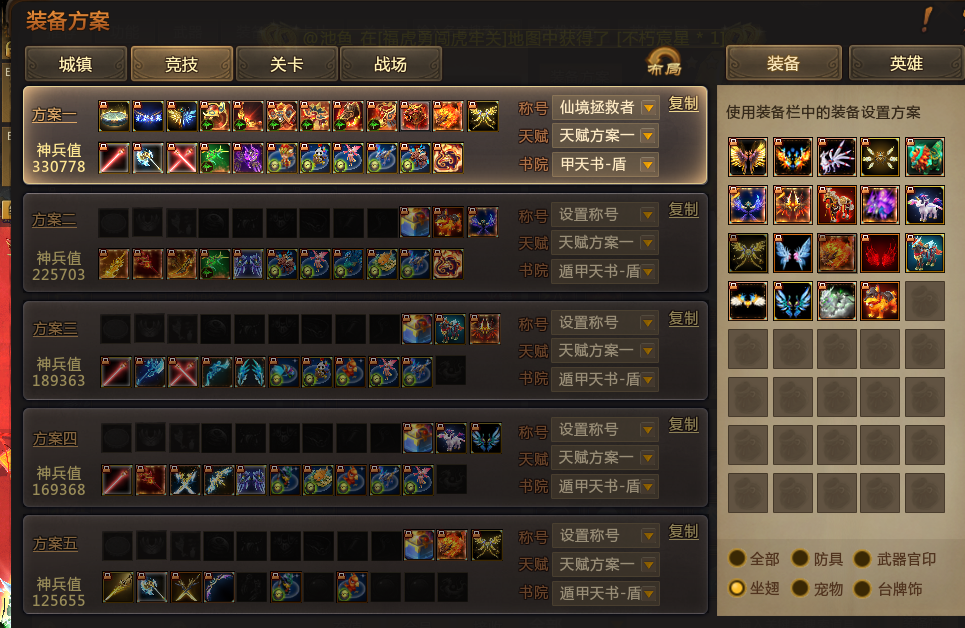Select the treasure chest icon in 方案二

(x=415, y=222)
